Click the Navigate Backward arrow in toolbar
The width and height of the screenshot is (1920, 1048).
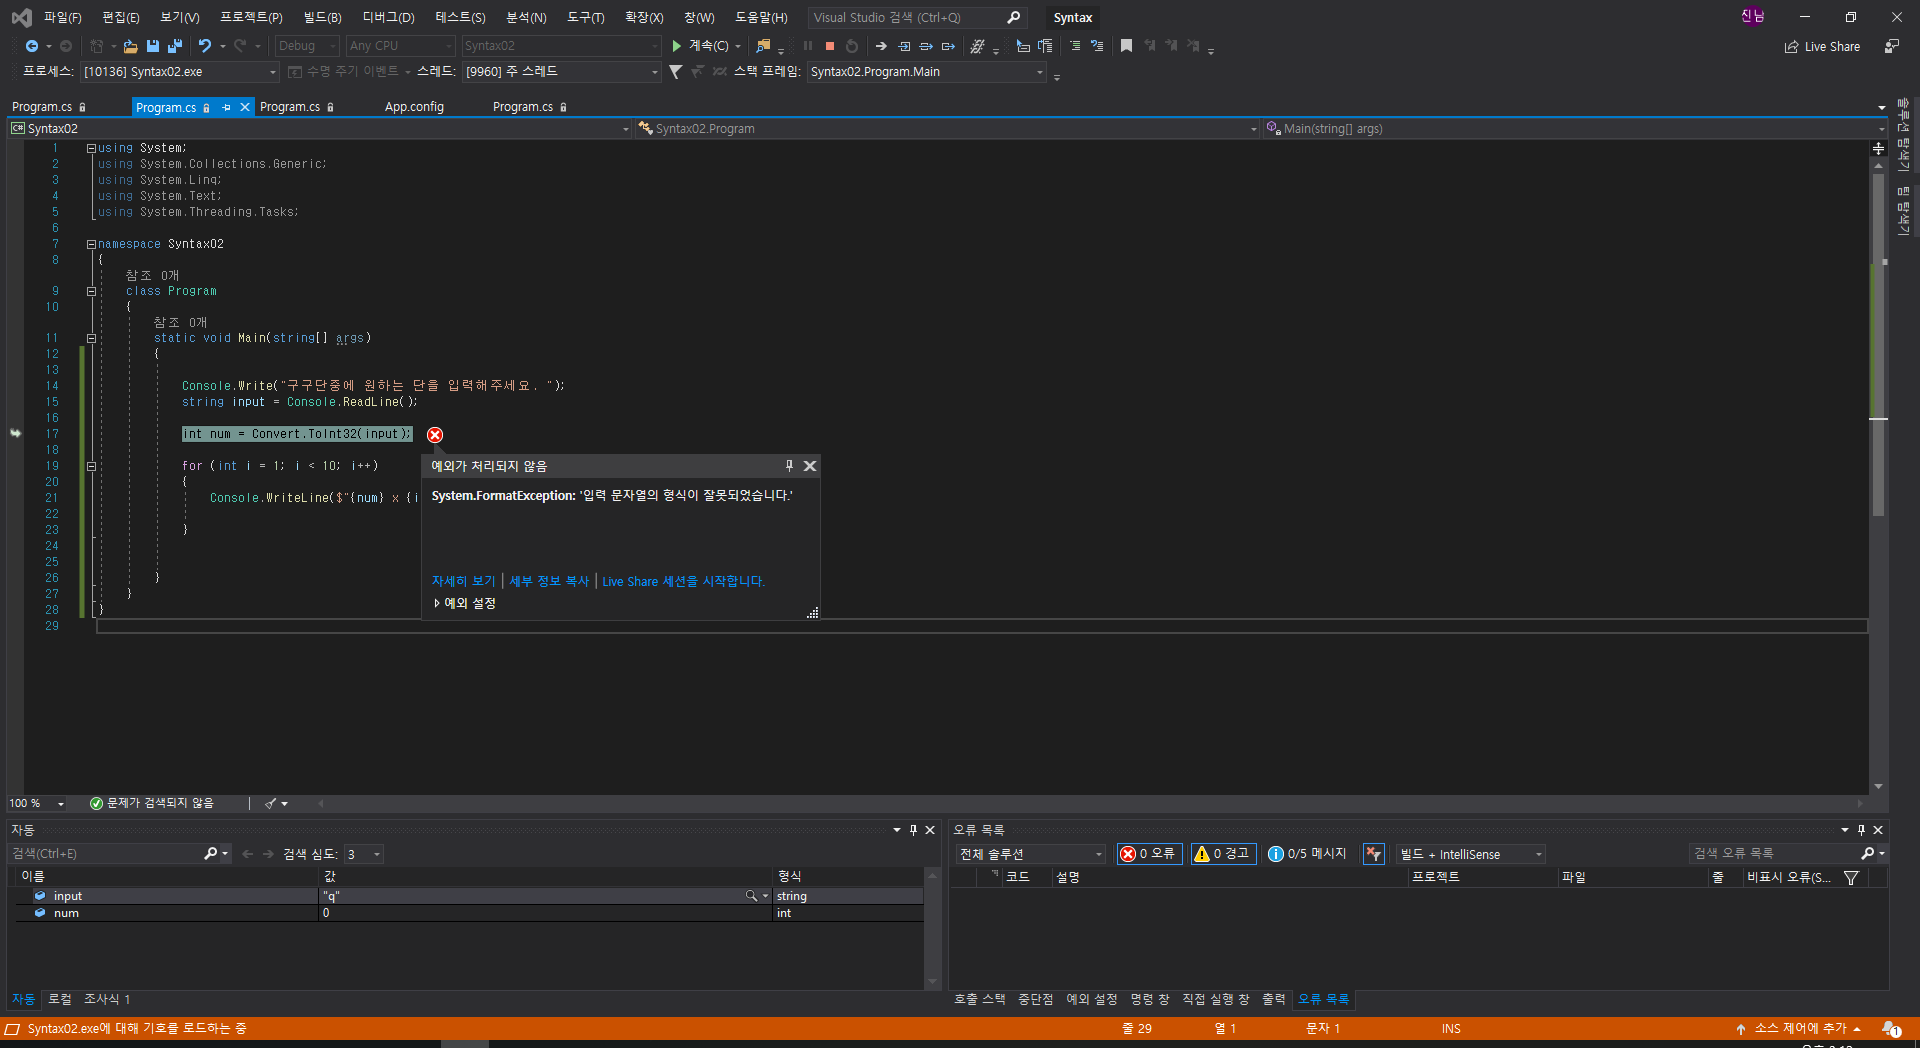[32, 46]
